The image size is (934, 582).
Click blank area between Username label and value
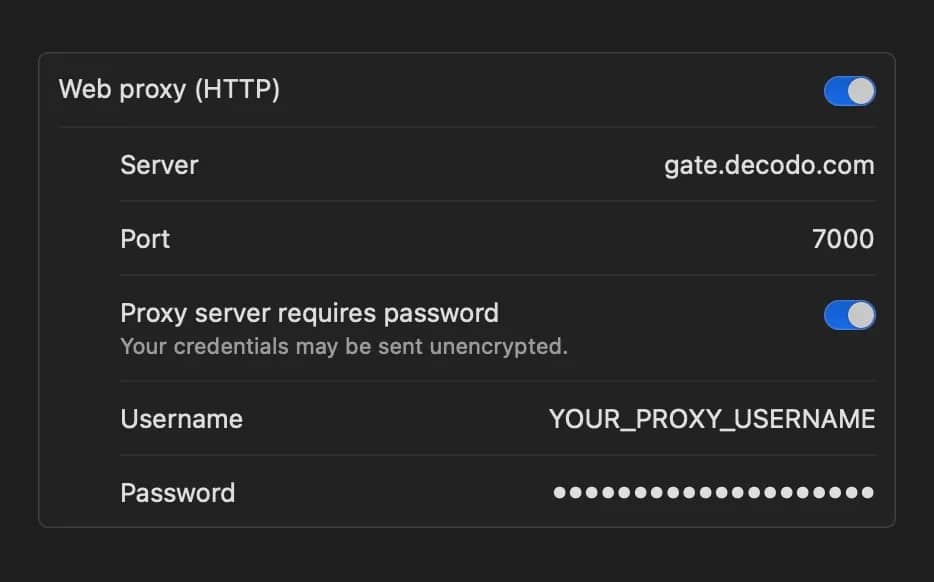(x=395, y=419)
